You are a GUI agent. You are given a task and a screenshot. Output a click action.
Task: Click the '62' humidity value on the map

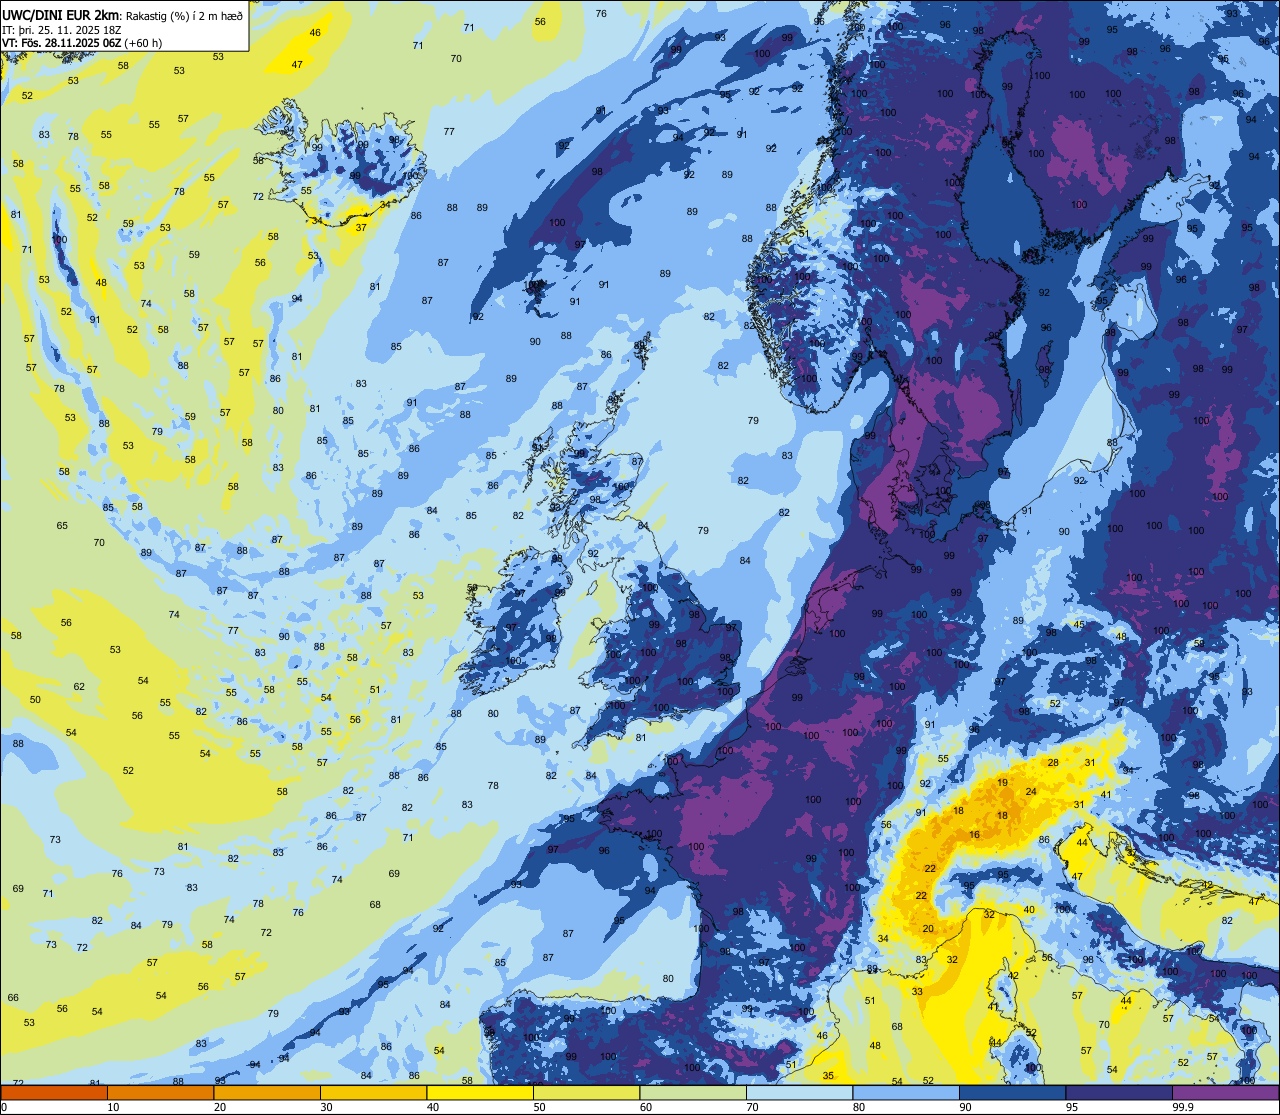point(79,687)
